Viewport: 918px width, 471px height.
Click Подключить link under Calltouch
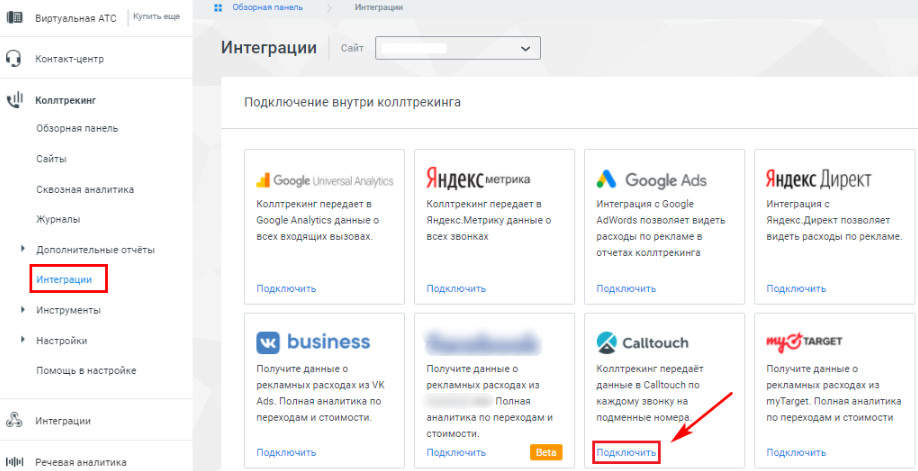pos(626,453)
